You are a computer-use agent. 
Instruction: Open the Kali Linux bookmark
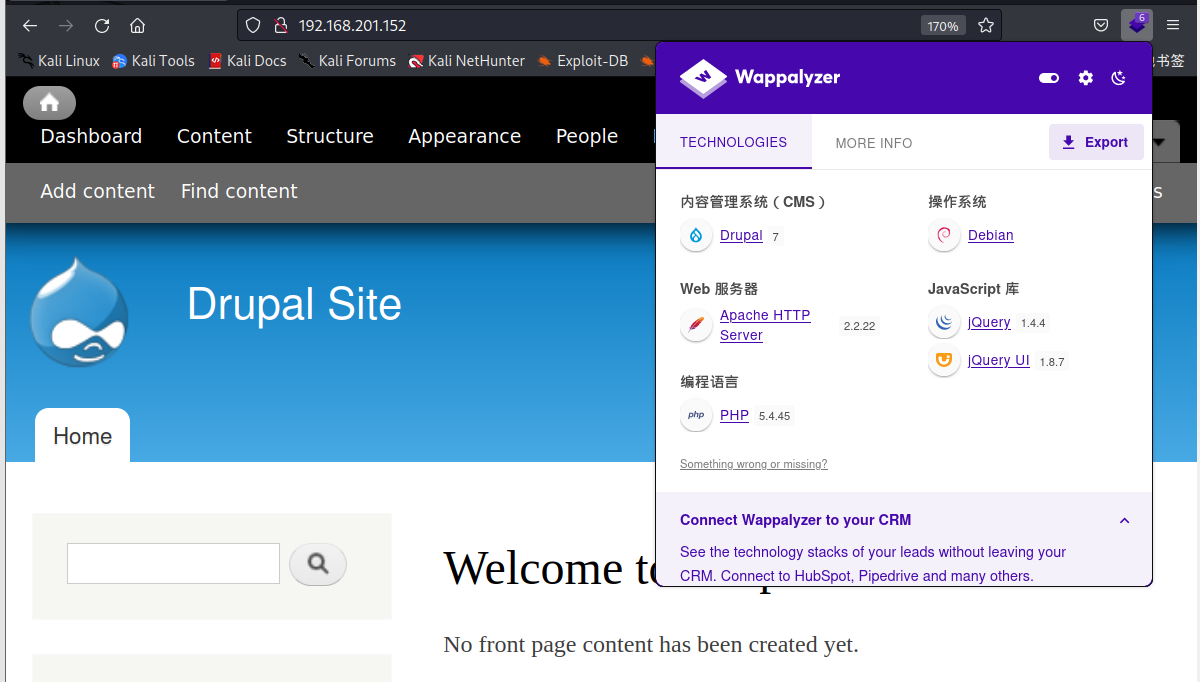(x=59, y=61)
